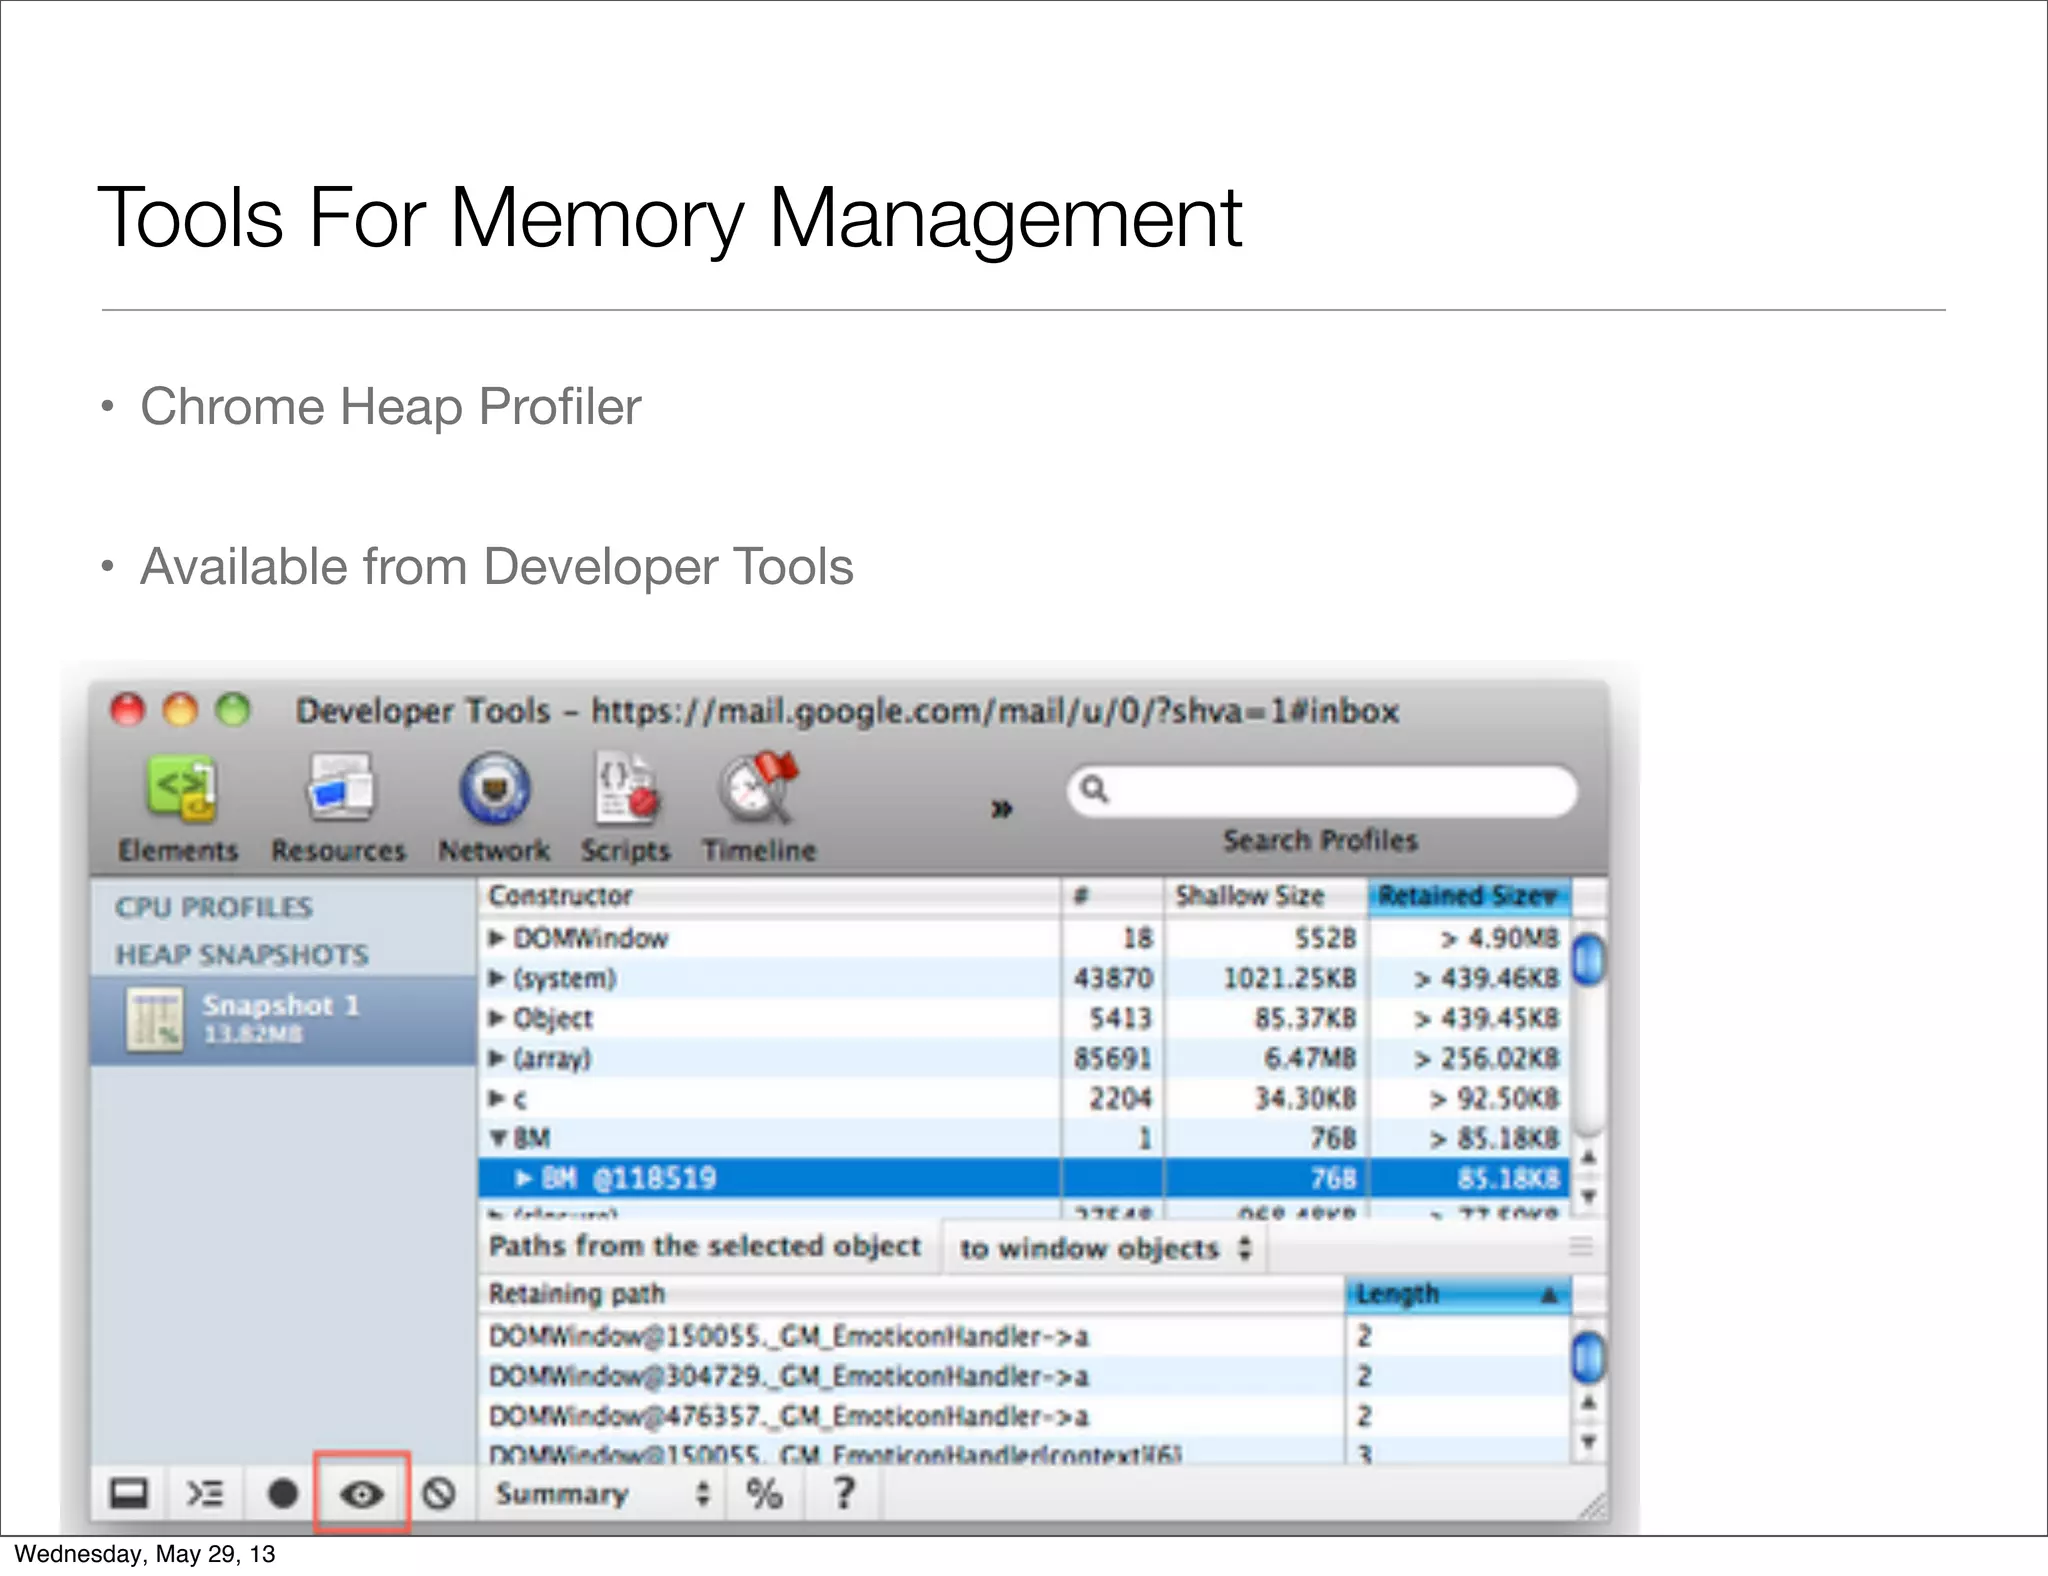Click the Snapshot 1 thumbnail icon

pyautogui.click(x=154, y=1019)
